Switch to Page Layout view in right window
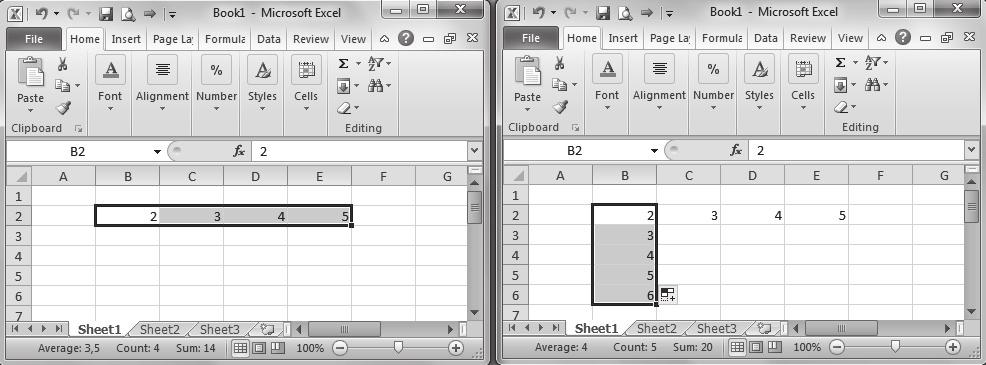The height and width of the screenshot is (365, 986). (756, 347)
